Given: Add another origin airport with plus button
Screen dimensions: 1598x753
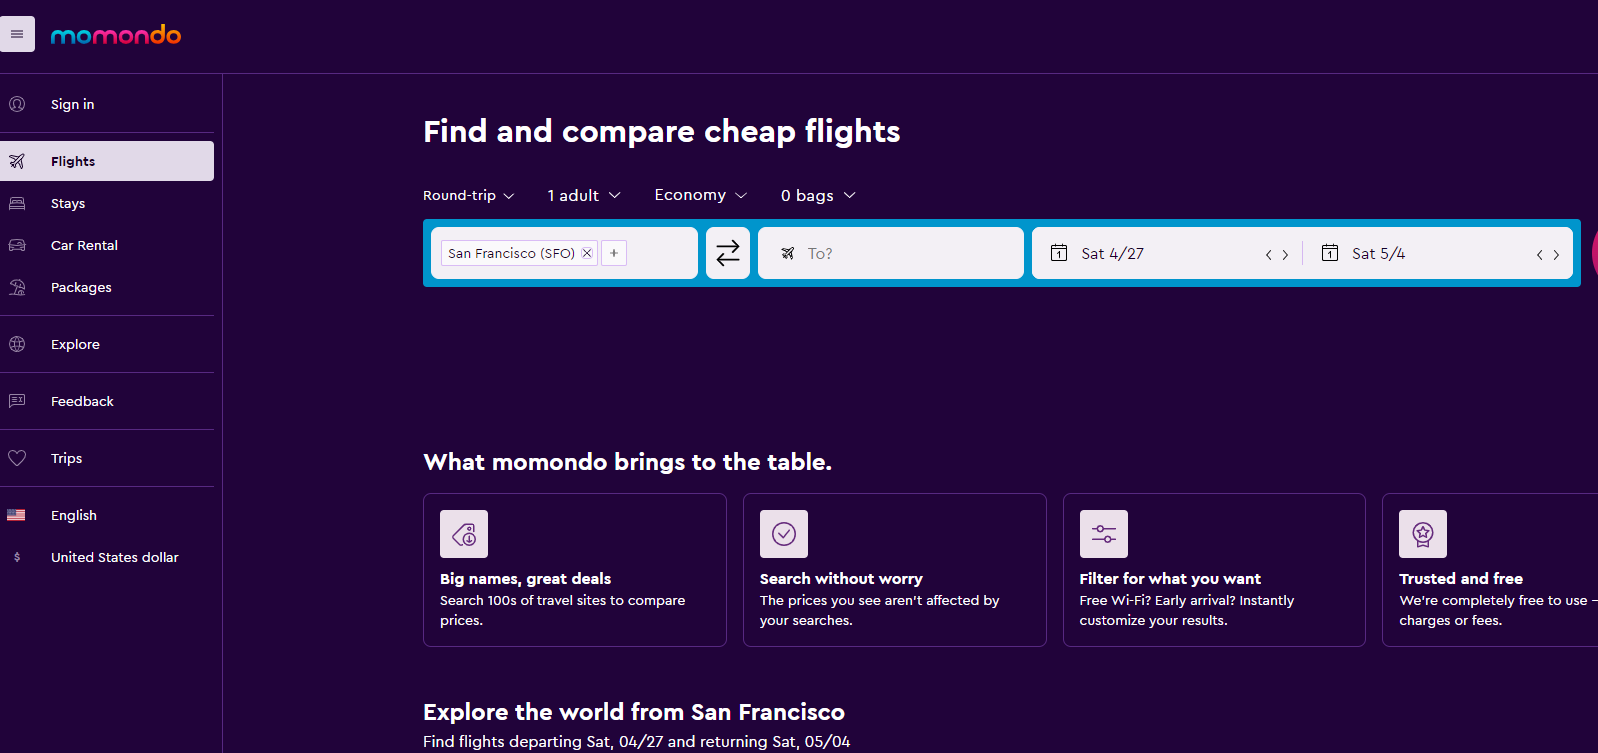Looking at the screenshot, I should tap(614, 253).
